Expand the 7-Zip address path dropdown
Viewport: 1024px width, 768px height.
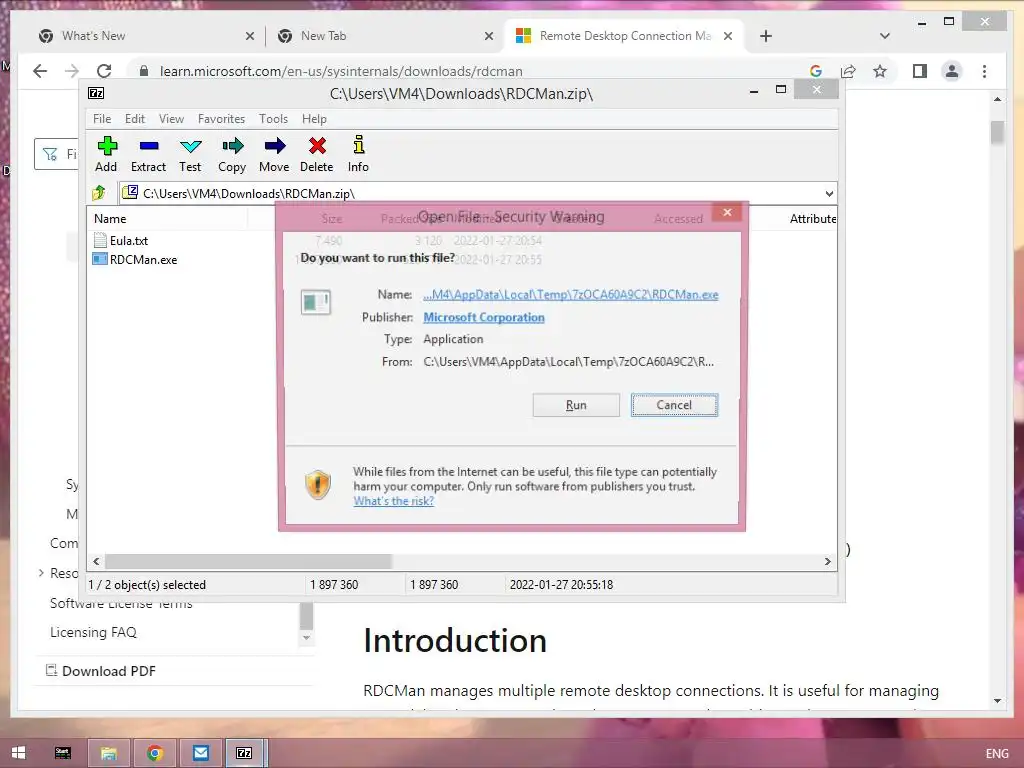[x=829, y=193]
